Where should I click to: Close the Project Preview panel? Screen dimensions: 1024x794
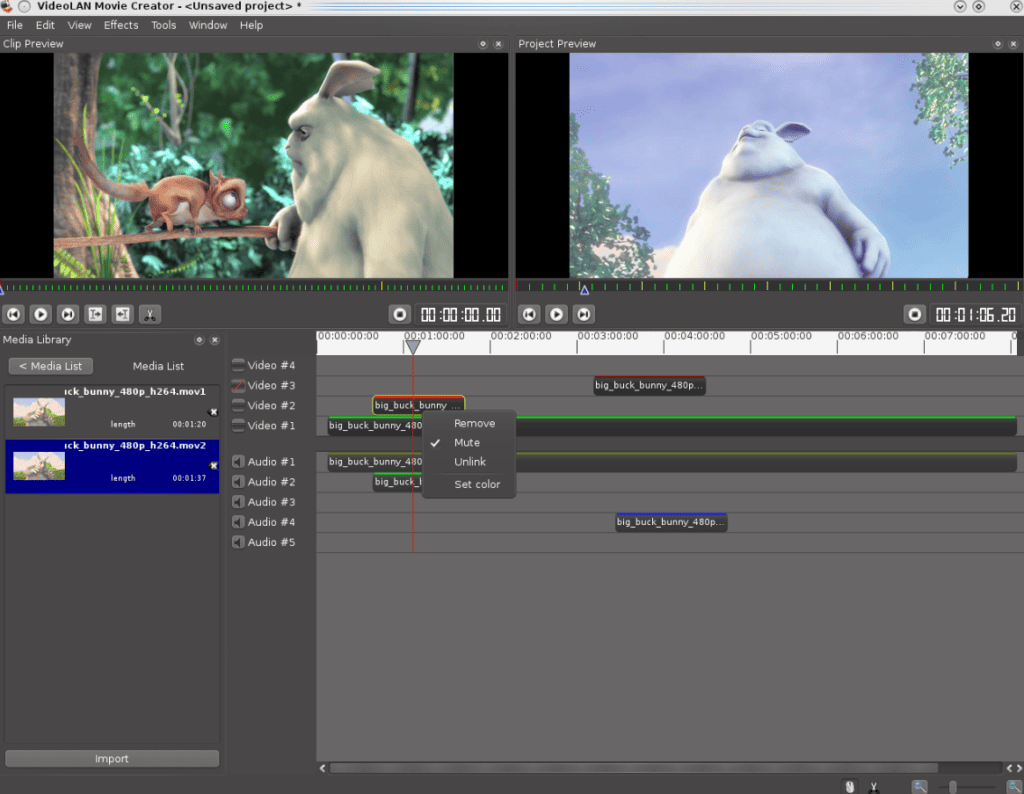(x=1014, y=44)
